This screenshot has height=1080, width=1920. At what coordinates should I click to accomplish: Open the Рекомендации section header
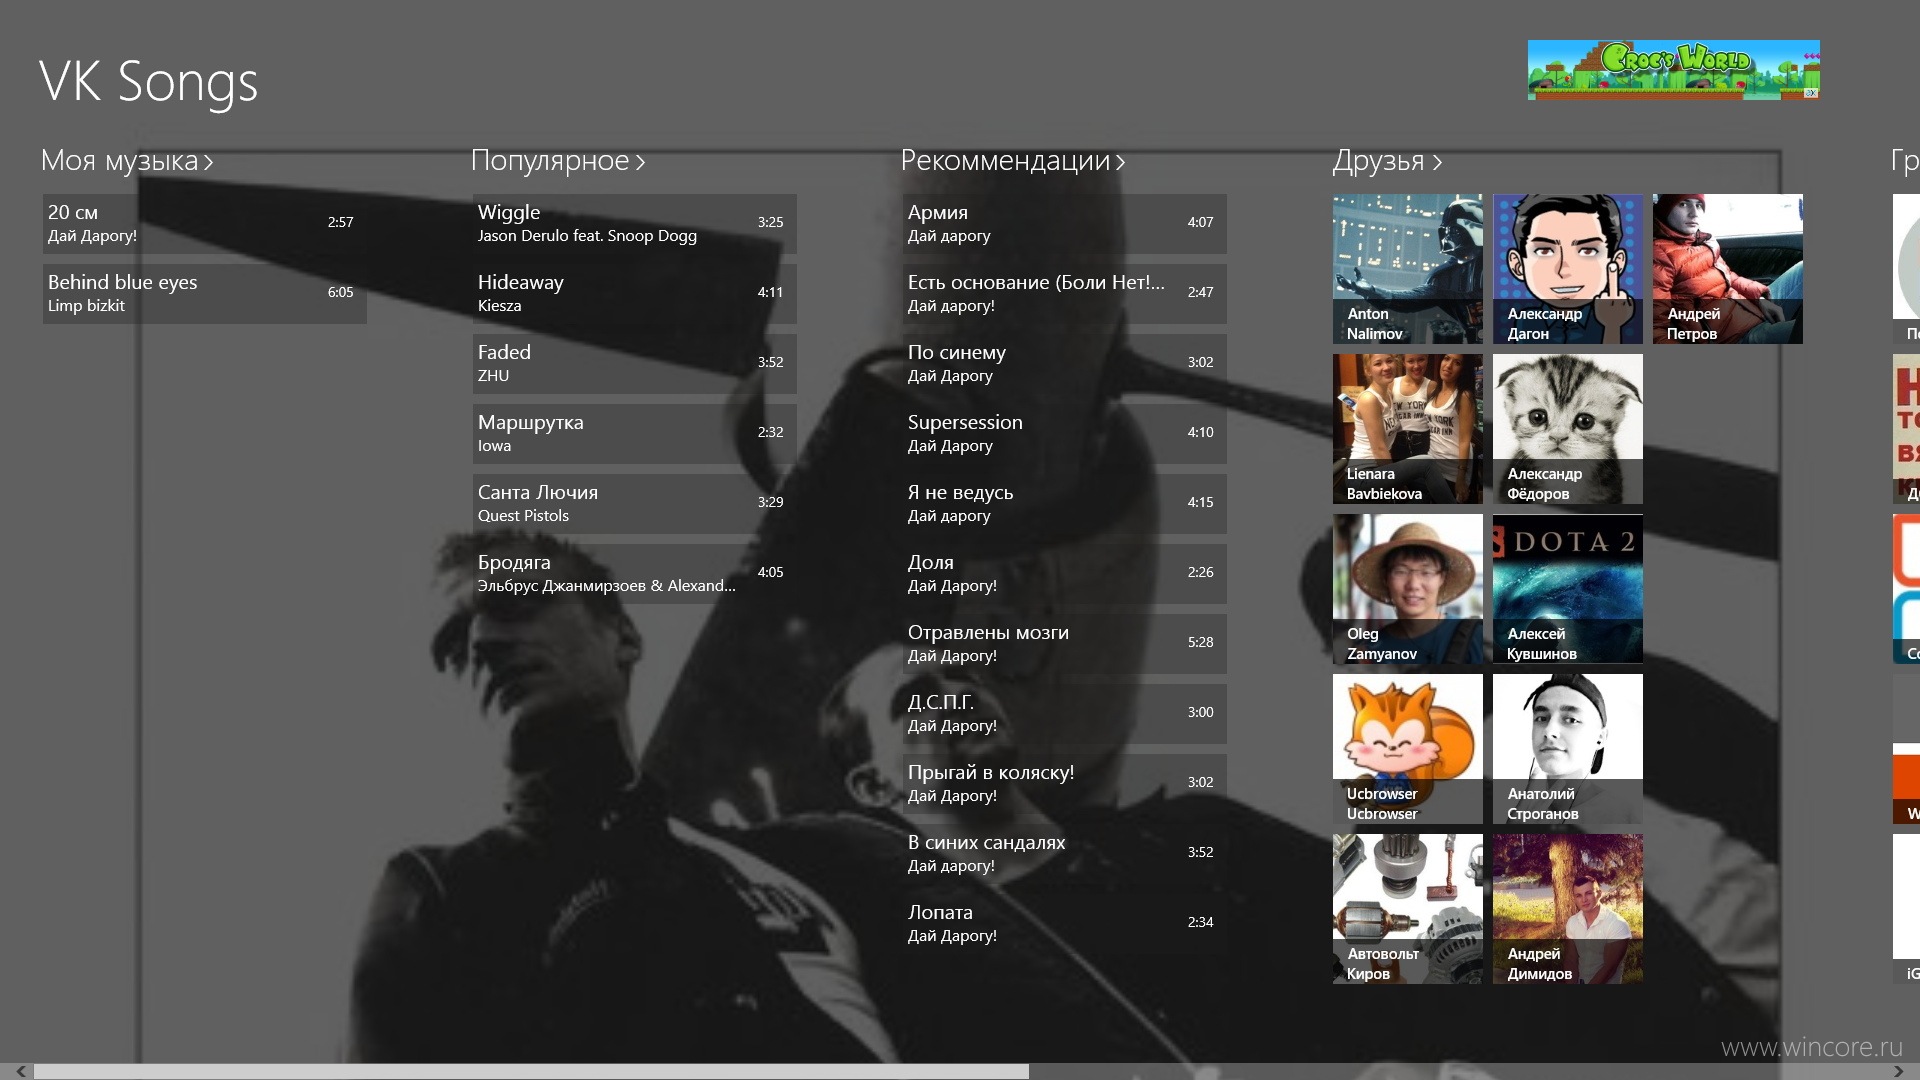[1013, 161]
